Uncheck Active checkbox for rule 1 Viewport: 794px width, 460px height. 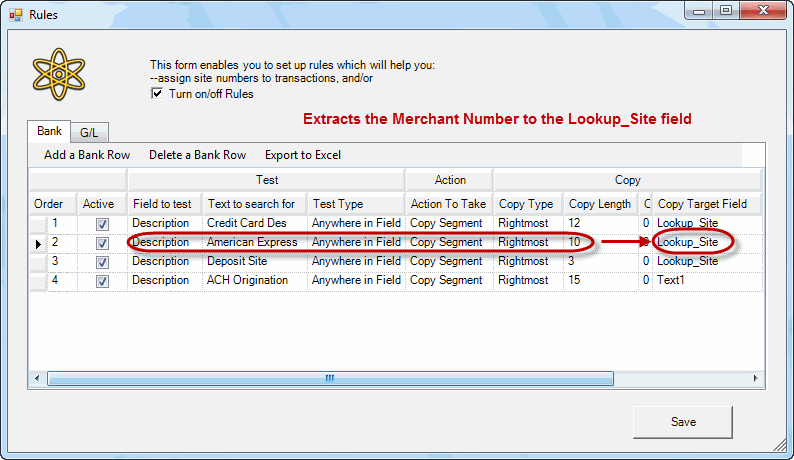[x=102, y=224]
